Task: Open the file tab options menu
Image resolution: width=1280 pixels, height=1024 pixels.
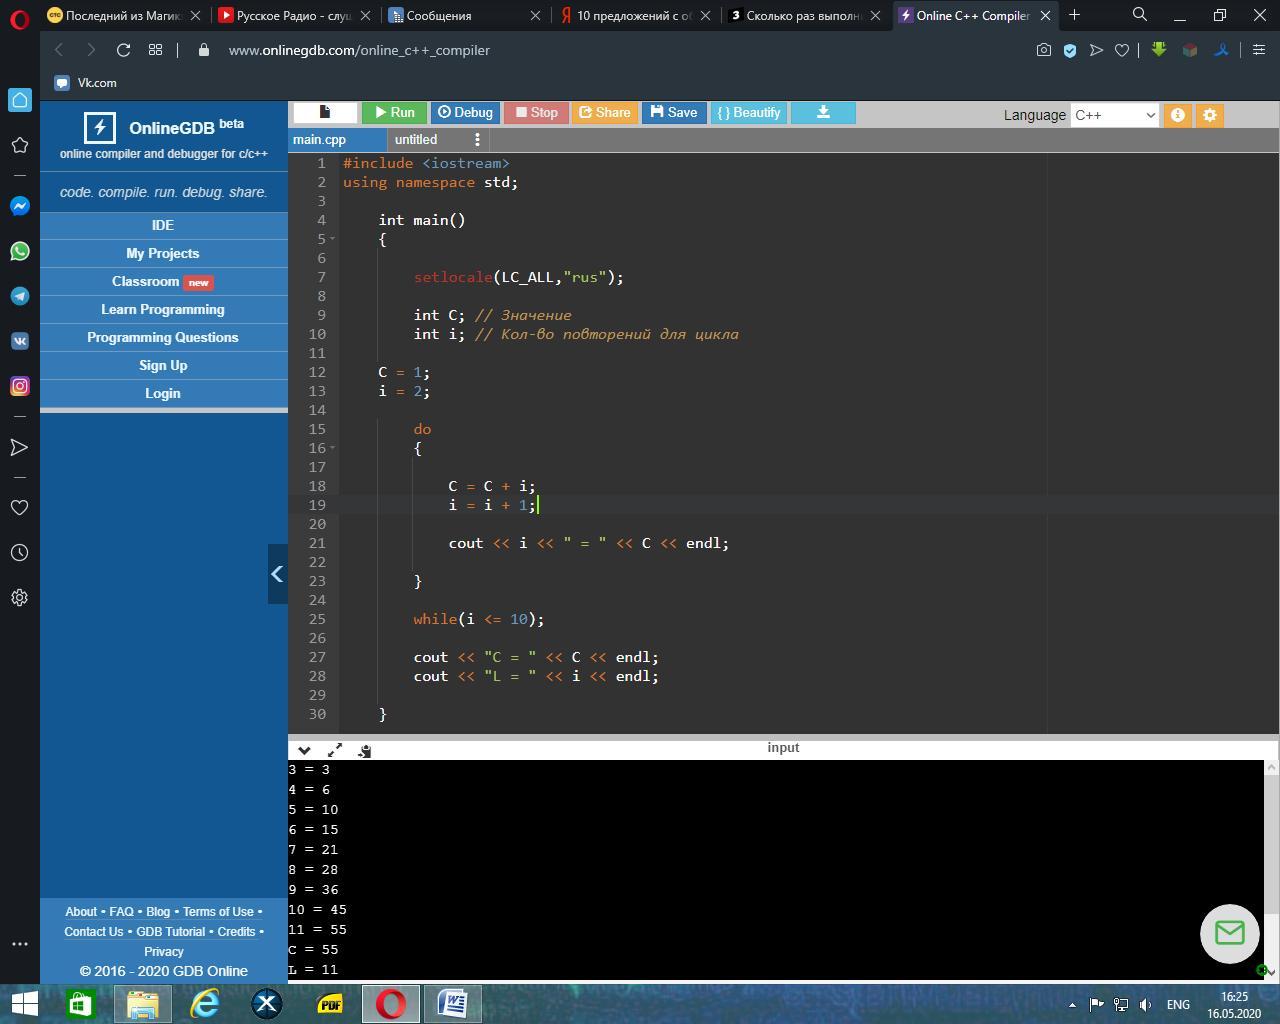Action: point(477,140)
